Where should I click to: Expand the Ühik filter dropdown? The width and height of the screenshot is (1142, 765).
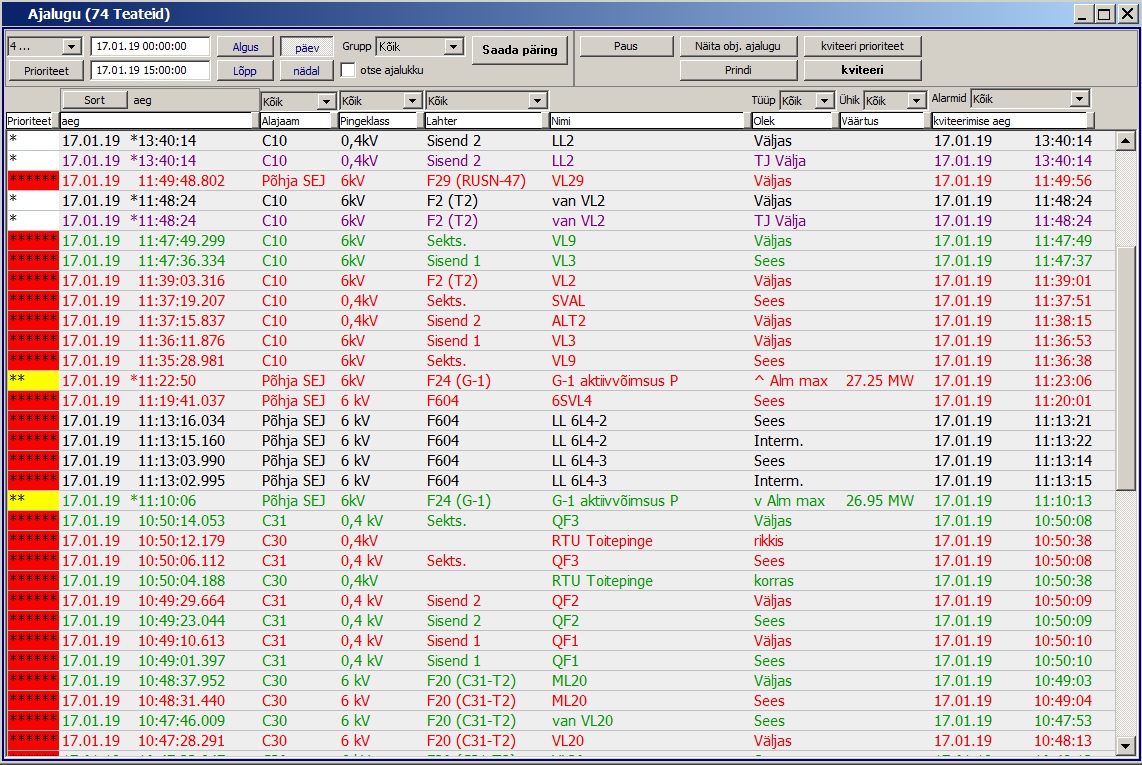click(916, 101)
